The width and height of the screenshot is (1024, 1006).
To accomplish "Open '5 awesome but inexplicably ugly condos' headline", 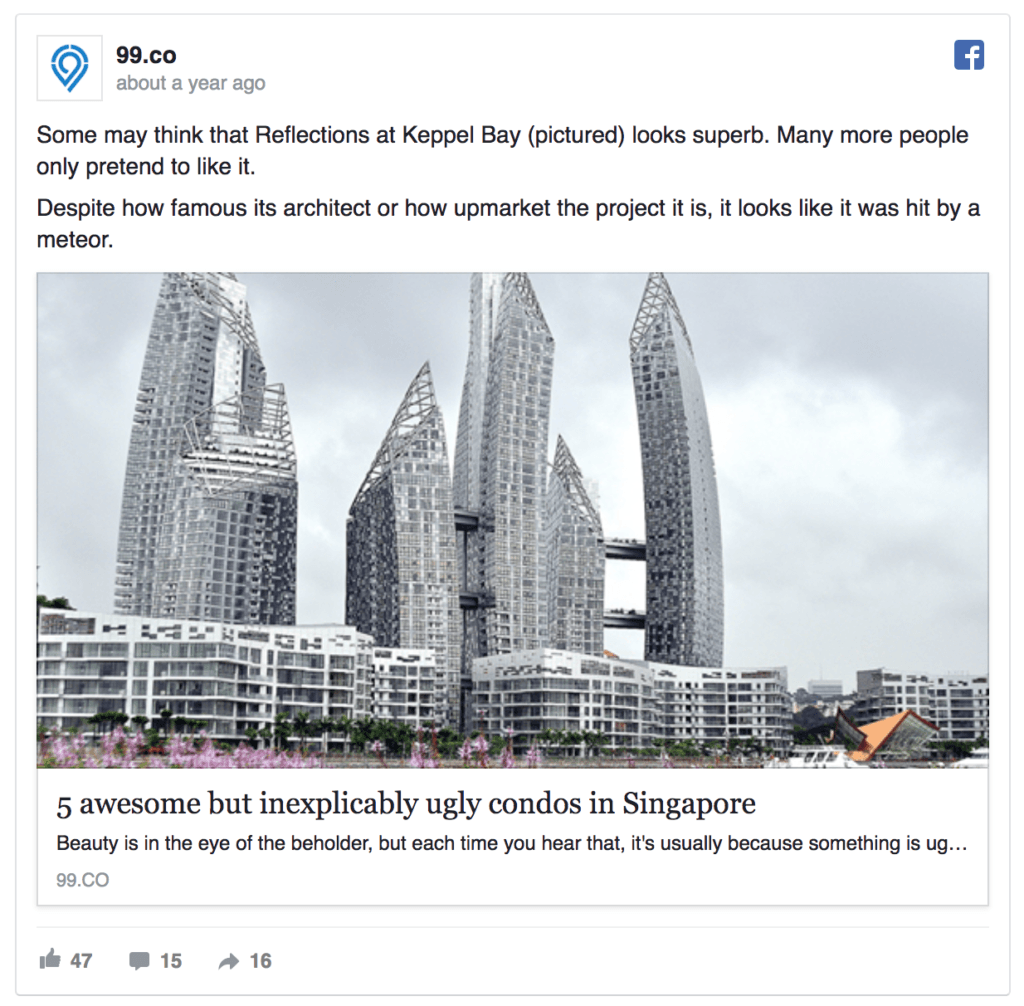I will pos(406,803).
